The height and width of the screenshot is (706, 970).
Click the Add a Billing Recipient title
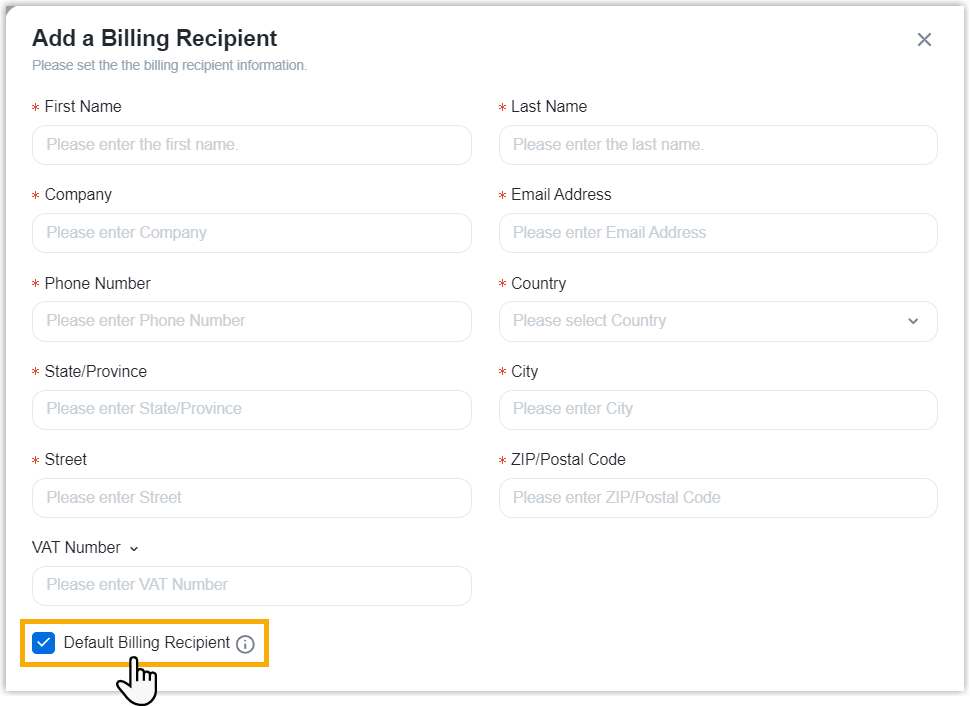point(154,39)
